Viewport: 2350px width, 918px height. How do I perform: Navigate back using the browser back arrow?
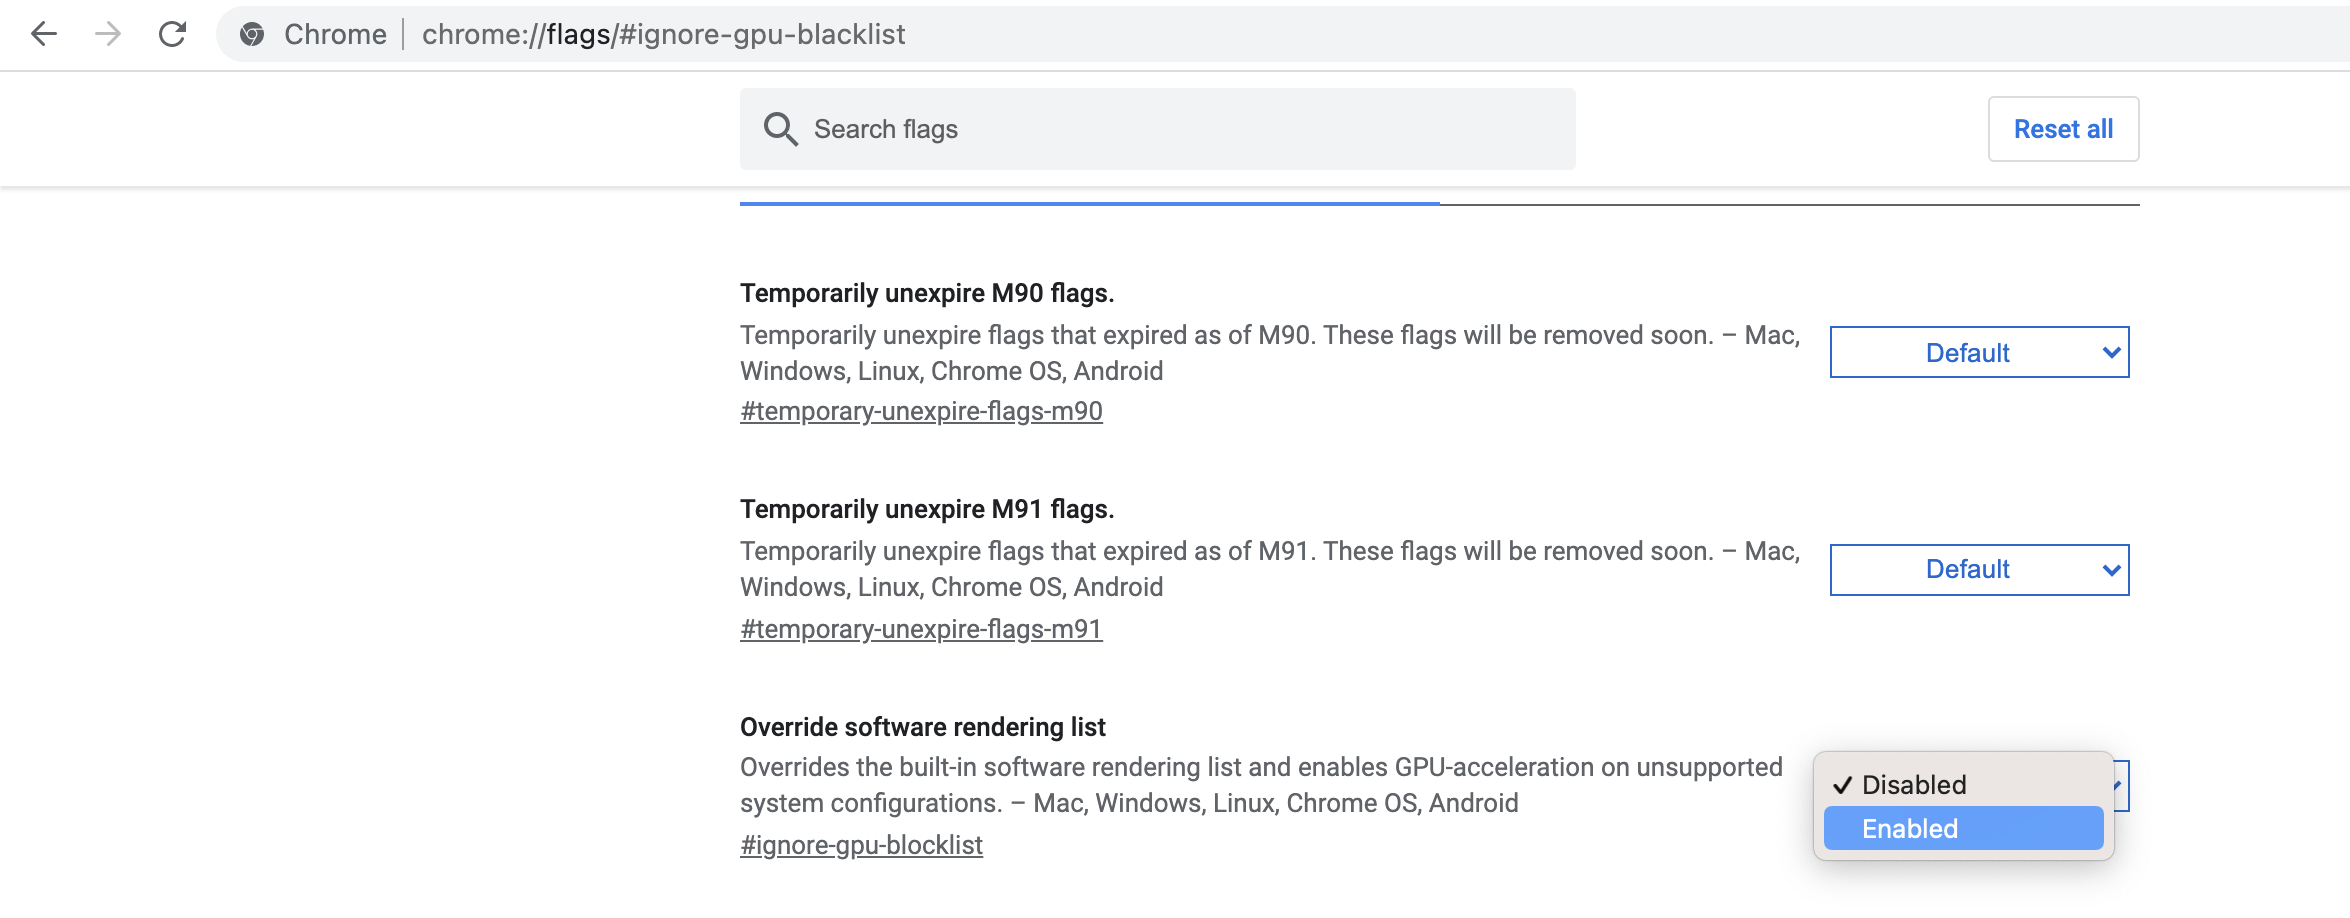click(42, 33)
